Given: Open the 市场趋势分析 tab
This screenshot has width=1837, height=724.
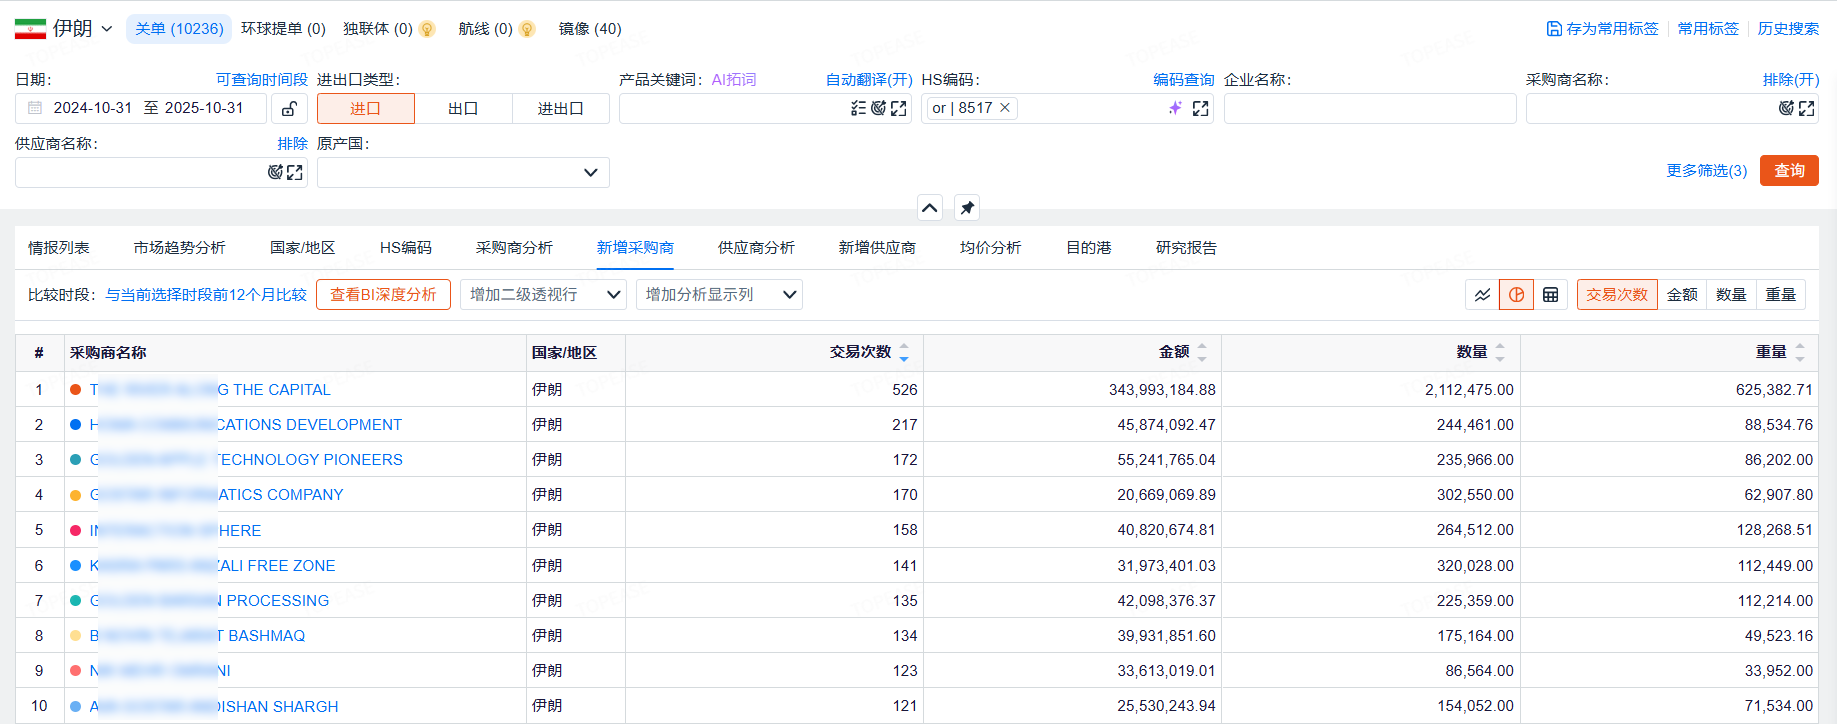Looking at the screenshot, I should (x=180, y=248).
